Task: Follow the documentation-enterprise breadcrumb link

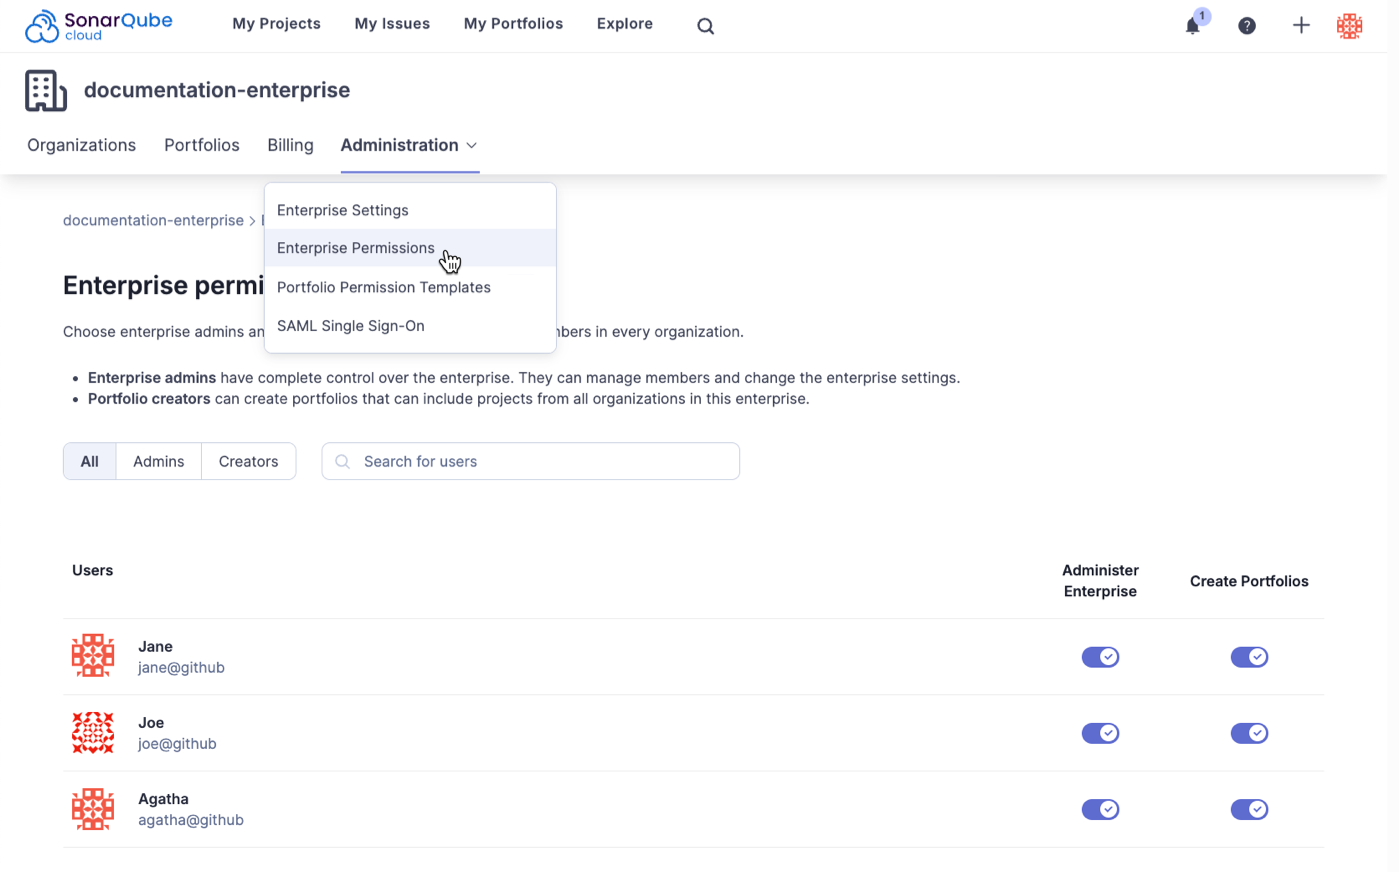Action: pyautogui.click(x=153, y=220)
